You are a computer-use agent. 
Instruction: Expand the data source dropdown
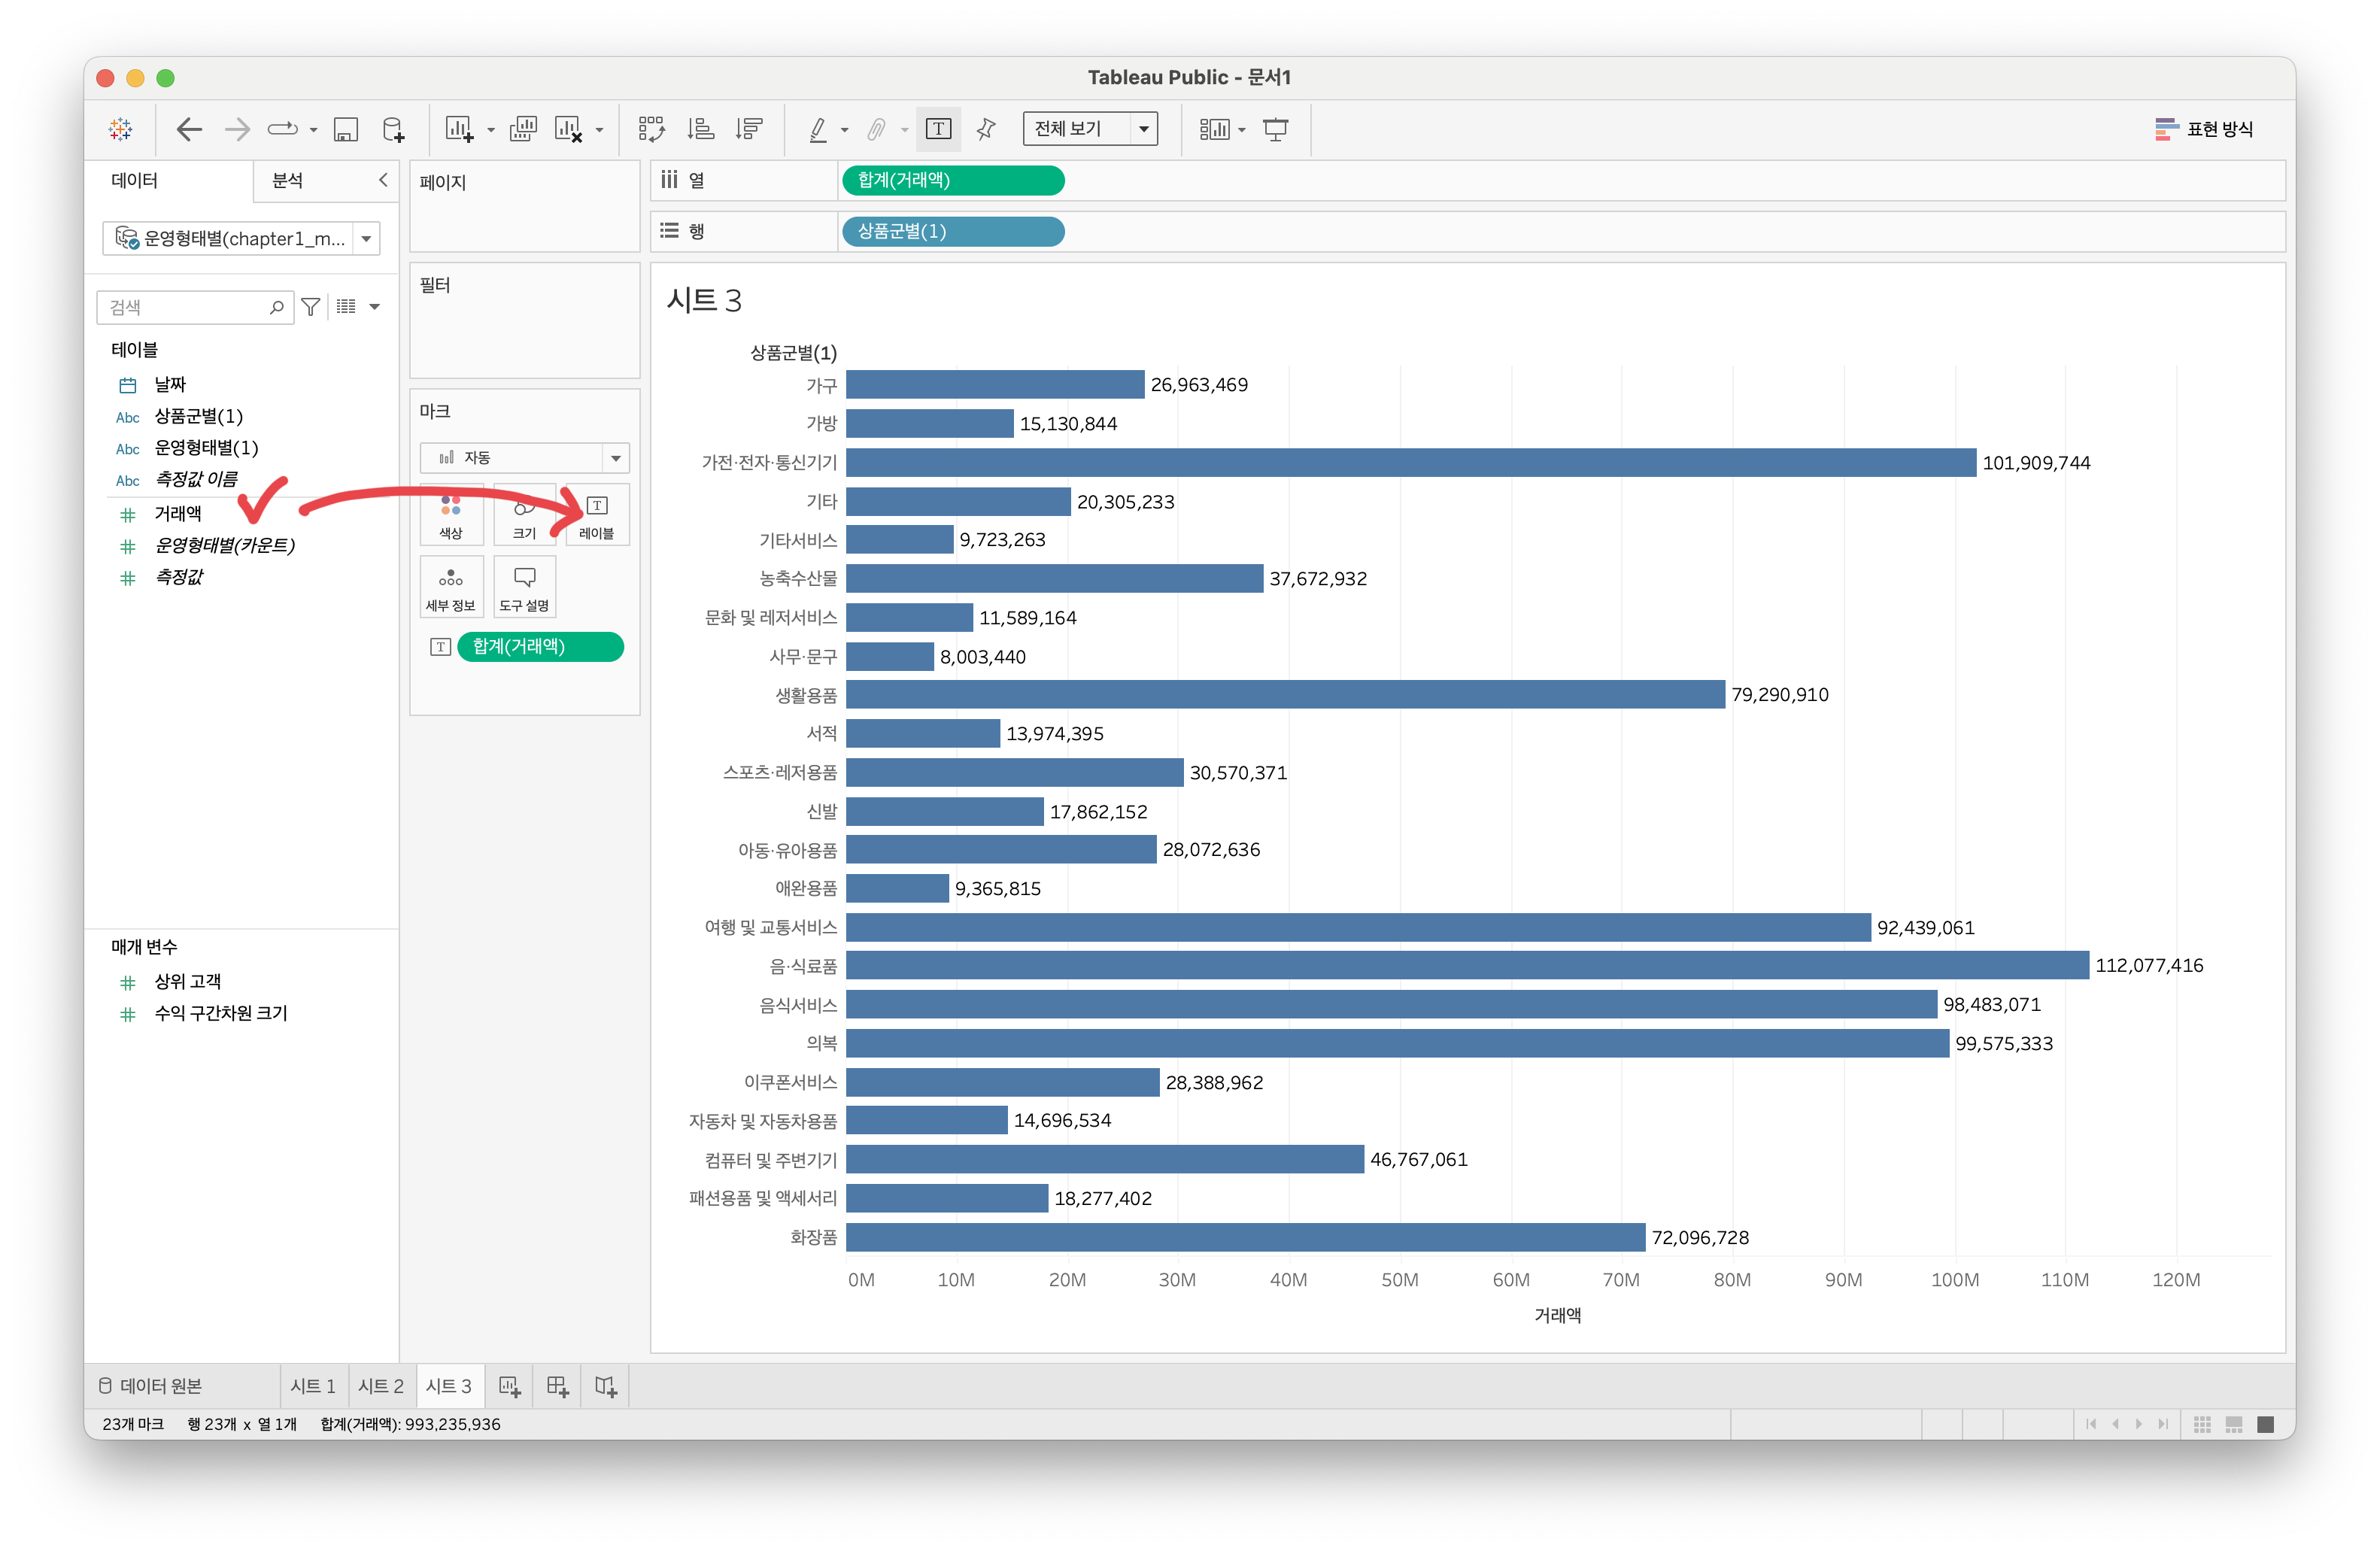366,239
